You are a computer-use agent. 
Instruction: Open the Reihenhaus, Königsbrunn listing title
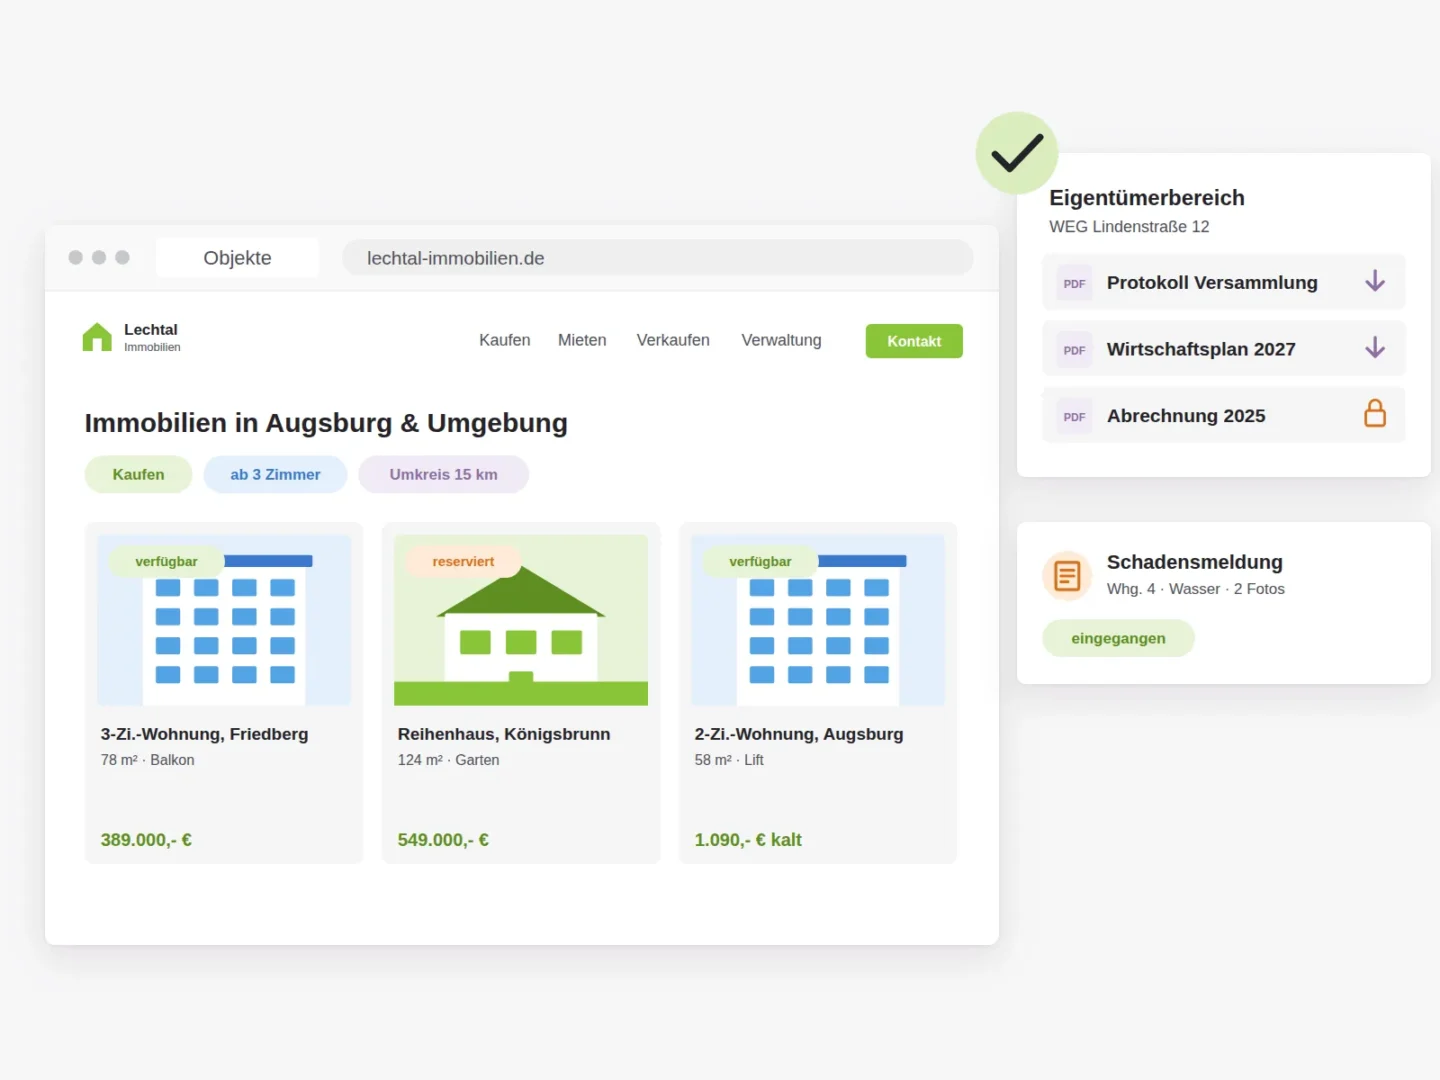[x=504, y=734]
